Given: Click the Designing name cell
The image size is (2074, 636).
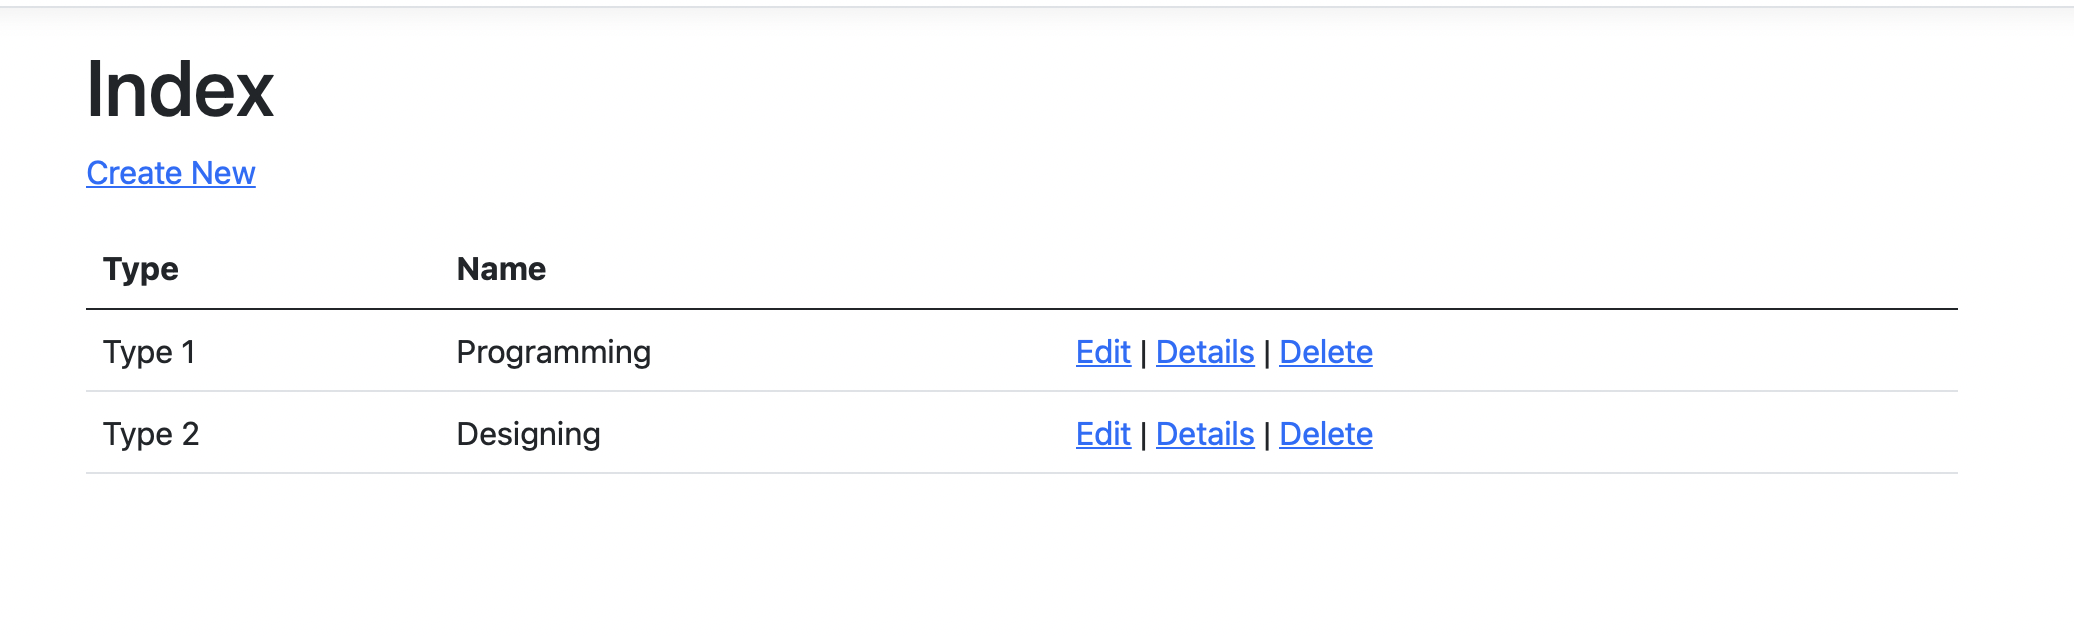Looking at the screenshot, I should tap(528, 434).
